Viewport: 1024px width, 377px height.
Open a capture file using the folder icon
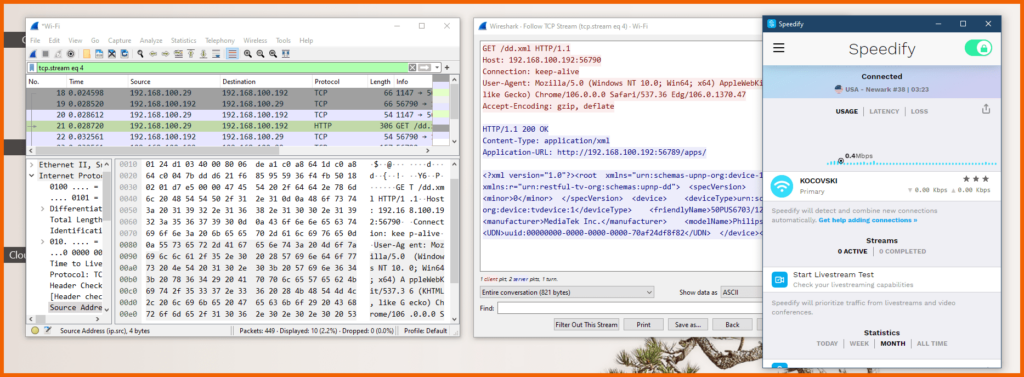point(87,54)
